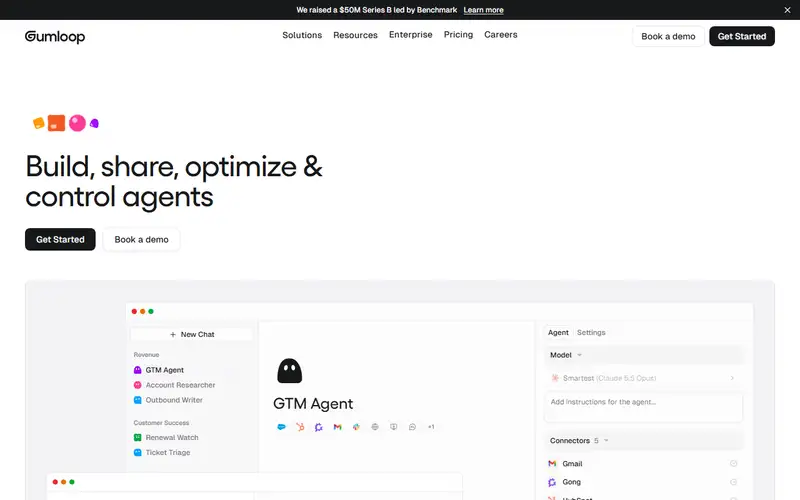Viewport: 800px width, 500px height.
Task: Toggle the Gong connector check circle
Action: [x=733, y=482]
